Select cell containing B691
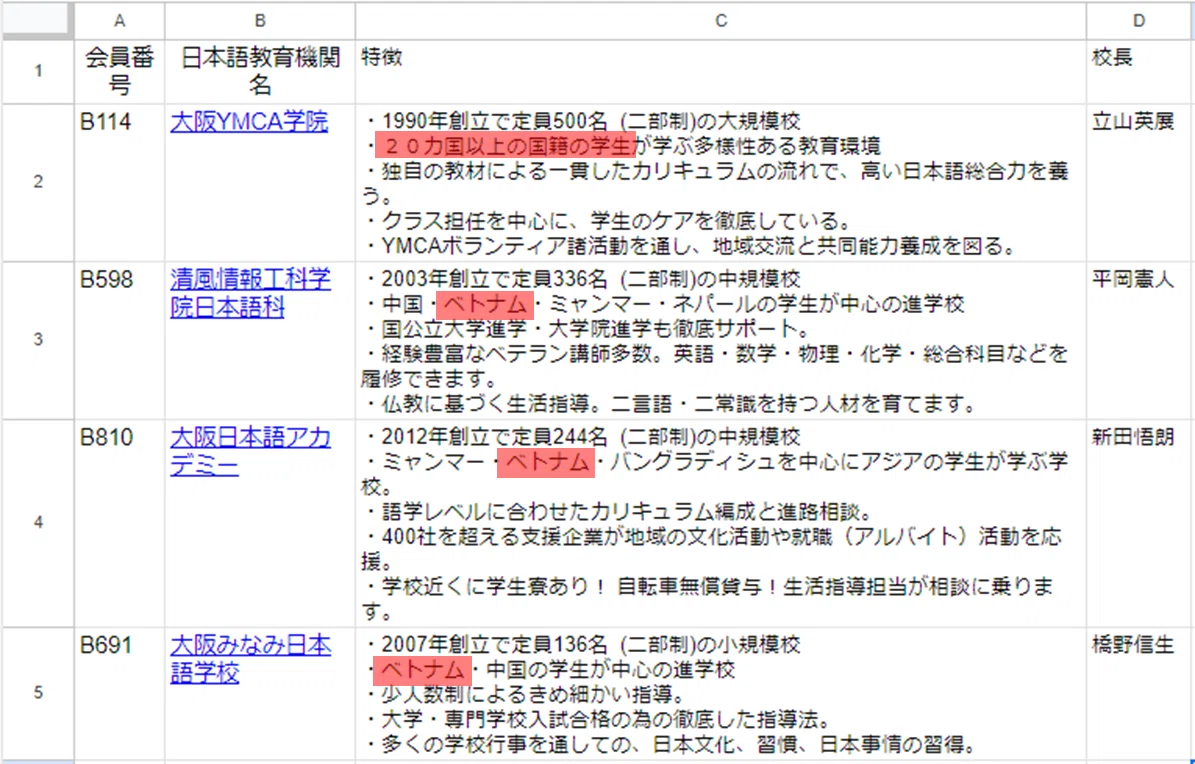The height and width of the screenshot is (764, 1195). pos(120,693)
